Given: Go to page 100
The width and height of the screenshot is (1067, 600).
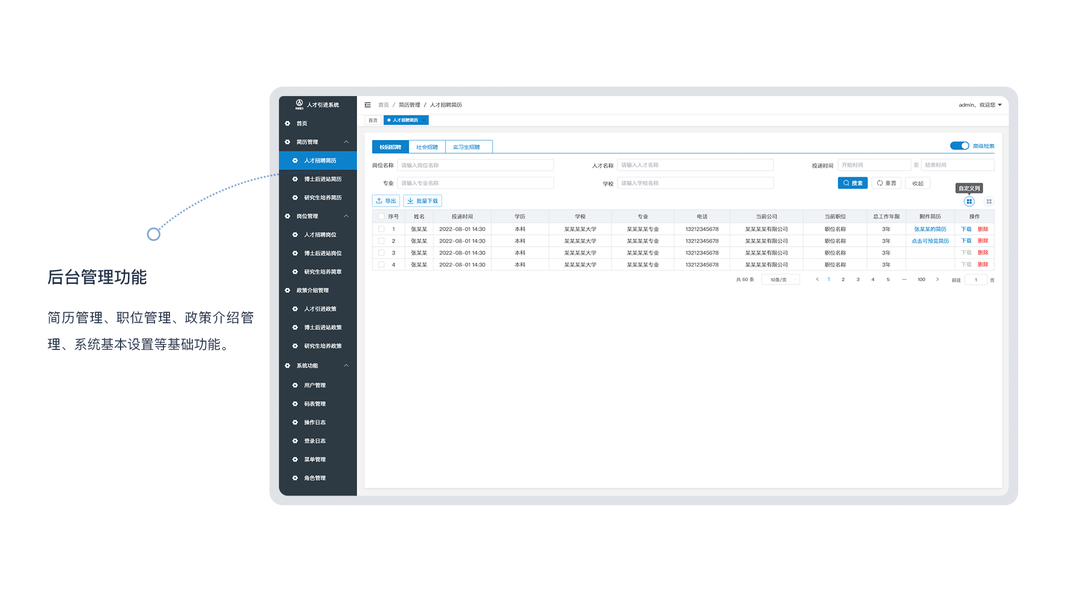Looking at the screenshot, I should pos(921,280).
